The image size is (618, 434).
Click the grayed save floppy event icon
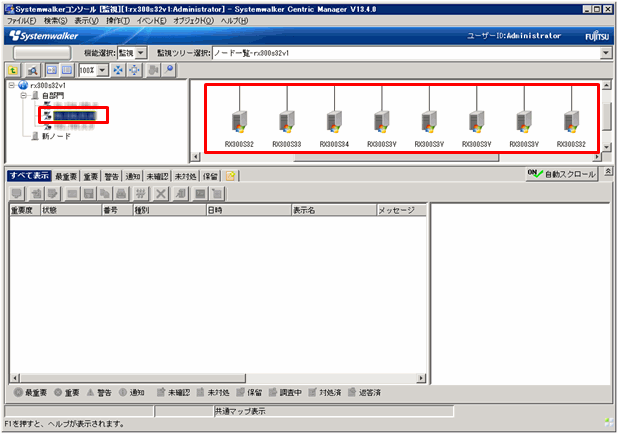coord(89,193)
